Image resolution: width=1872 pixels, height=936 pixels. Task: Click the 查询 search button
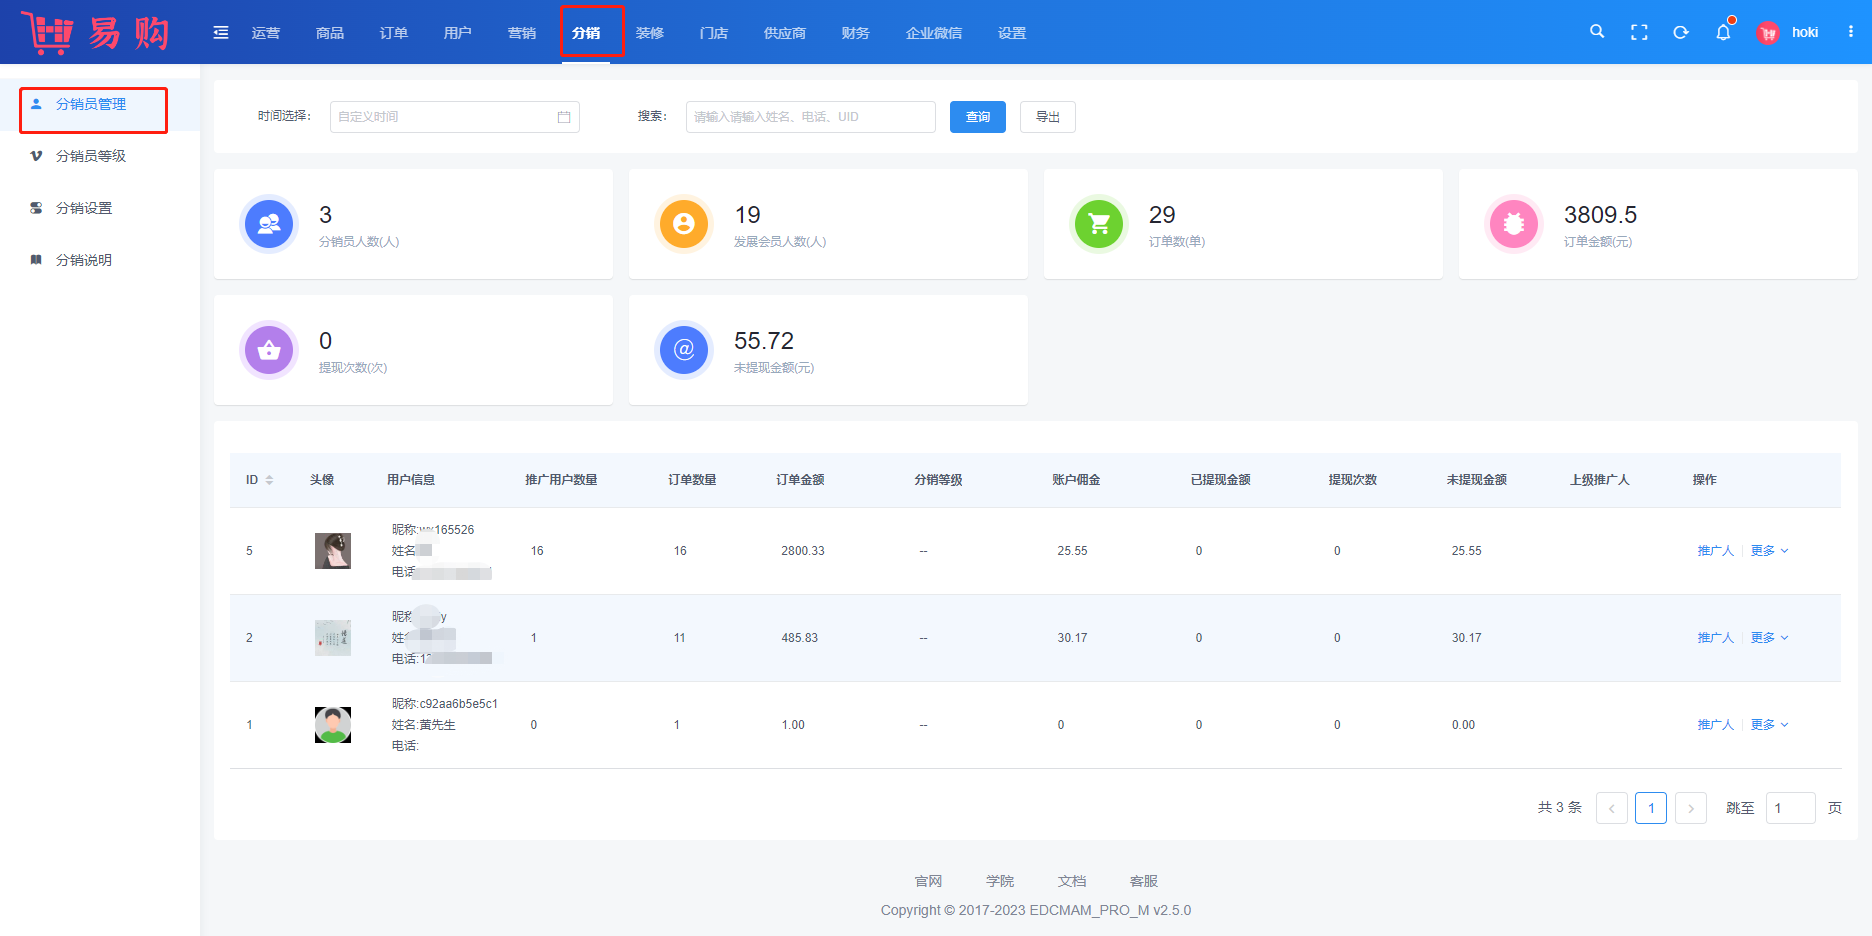click(977, 117)
